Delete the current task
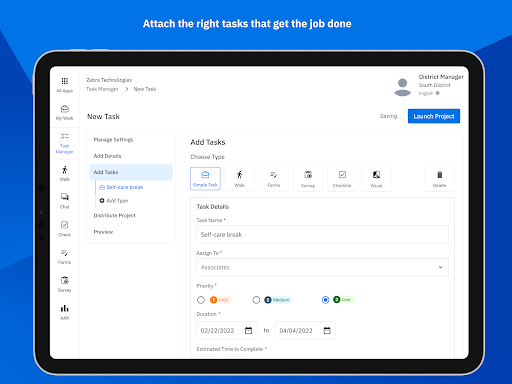The image size is (512, 384). click(439, 179)
